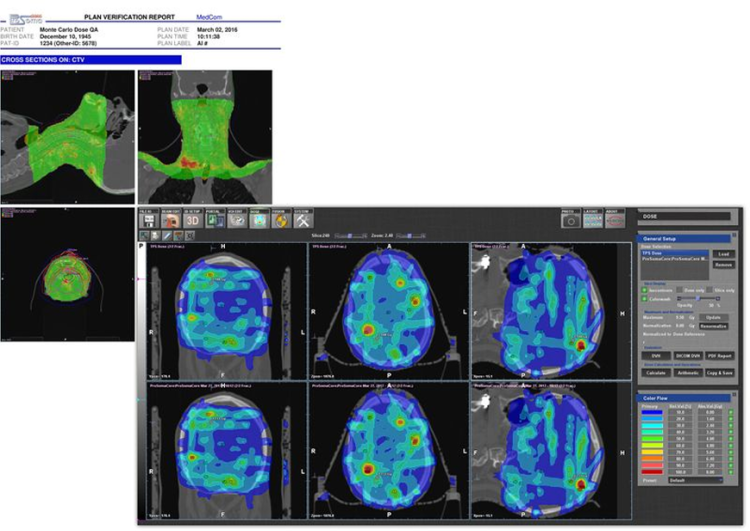Viewport: 750px width, 531px height.
Task: Open the DVH evaluation button
Action: coord(656,355)
